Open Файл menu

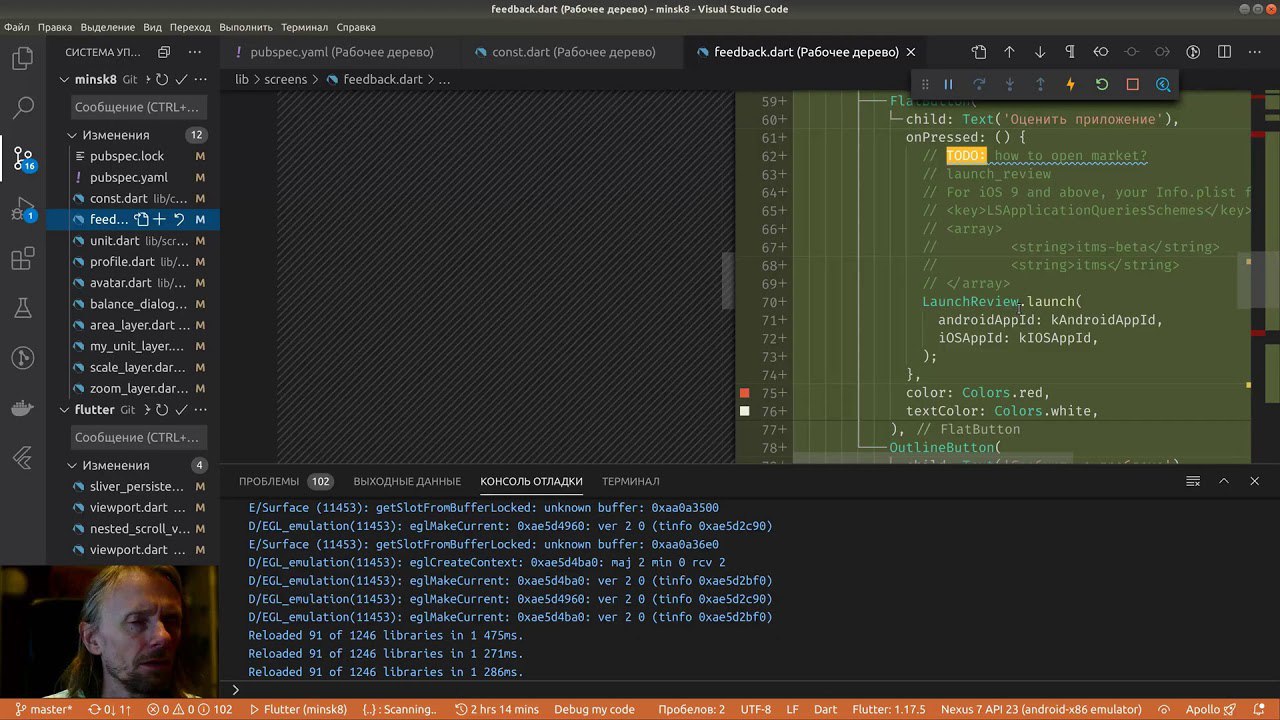tap(17, 27)
